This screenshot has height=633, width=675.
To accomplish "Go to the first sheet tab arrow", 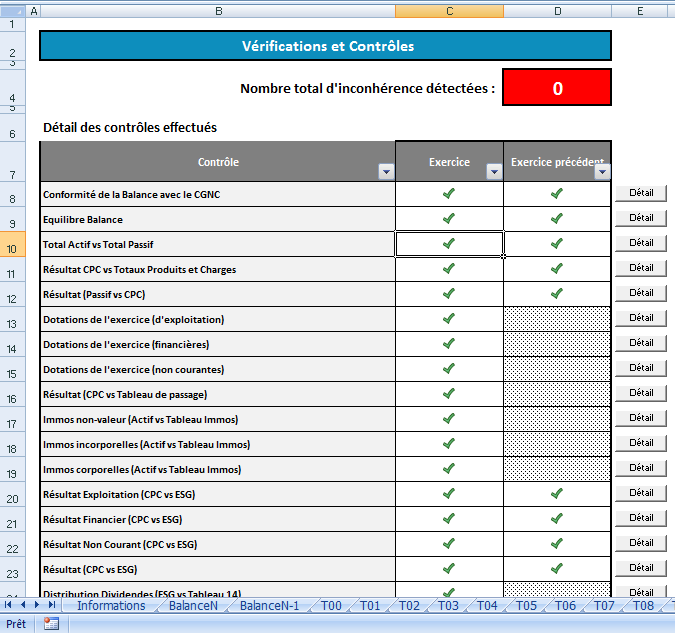I will pos(8,605).
